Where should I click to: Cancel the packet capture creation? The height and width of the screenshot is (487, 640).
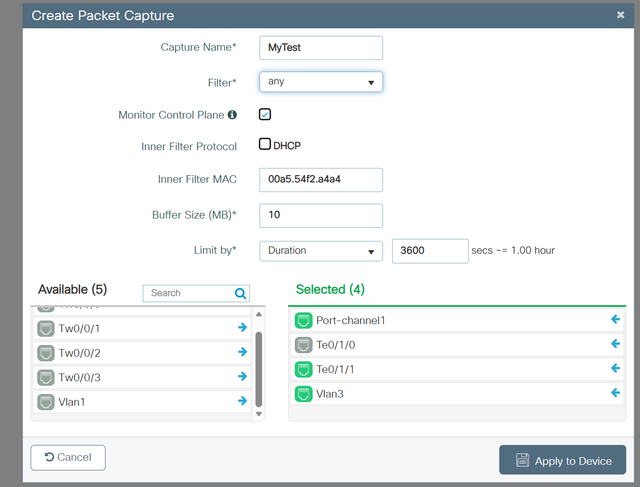click(68, 458)
